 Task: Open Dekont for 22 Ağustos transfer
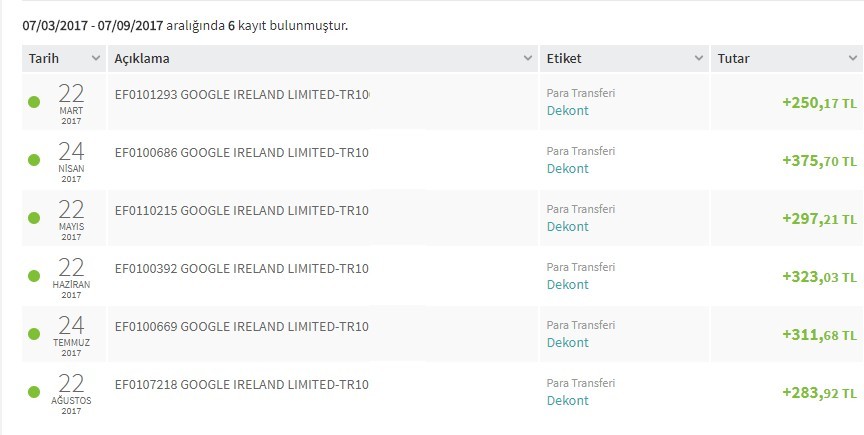pyautogui.click(x=568, y=400)
